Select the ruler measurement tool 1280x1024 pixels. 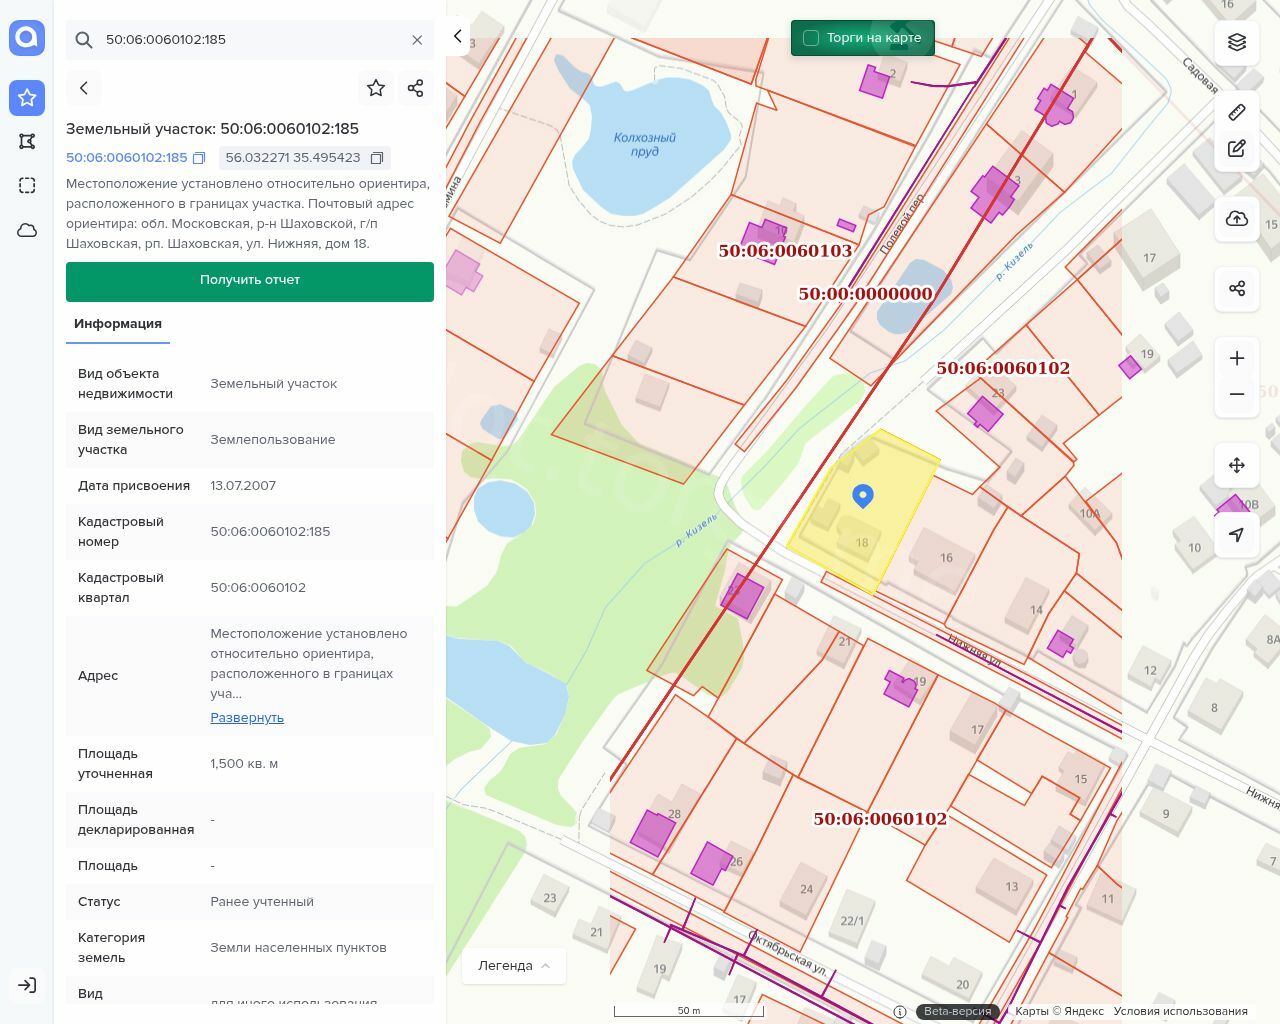pos(1237,112)
